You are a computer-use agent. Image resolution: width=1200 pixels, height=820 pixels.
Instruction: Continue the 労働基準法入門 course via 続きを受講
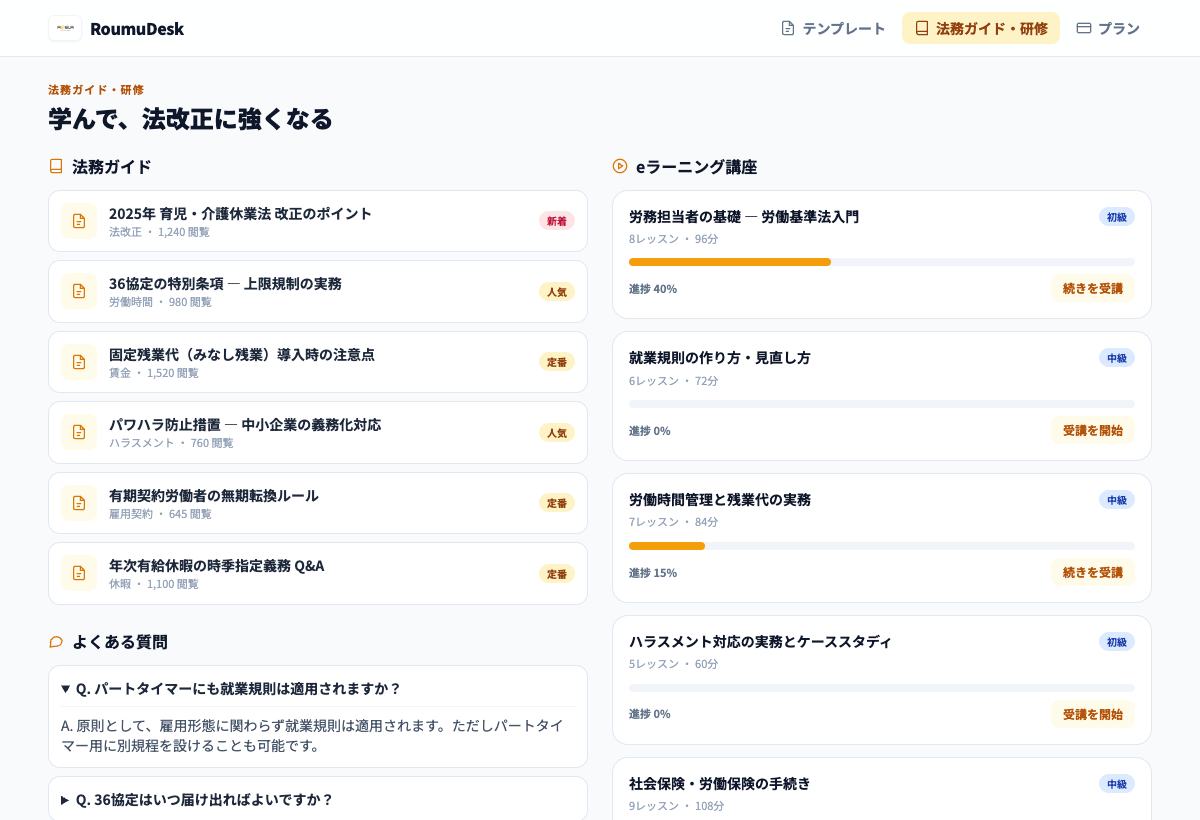click(1092, 288)
